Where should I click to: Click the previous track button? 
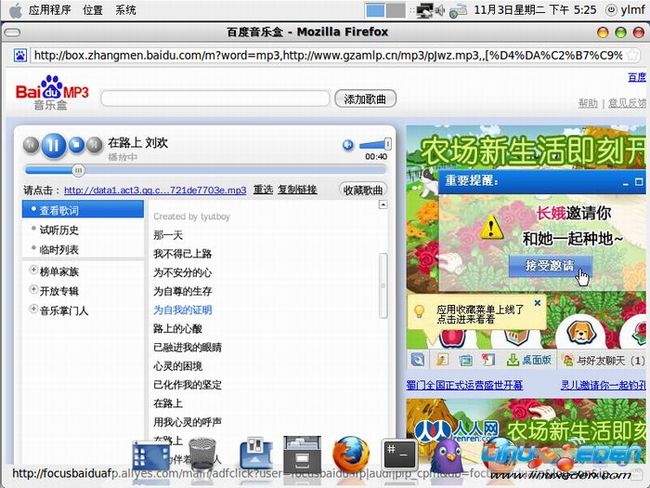(x=31, y=145)
